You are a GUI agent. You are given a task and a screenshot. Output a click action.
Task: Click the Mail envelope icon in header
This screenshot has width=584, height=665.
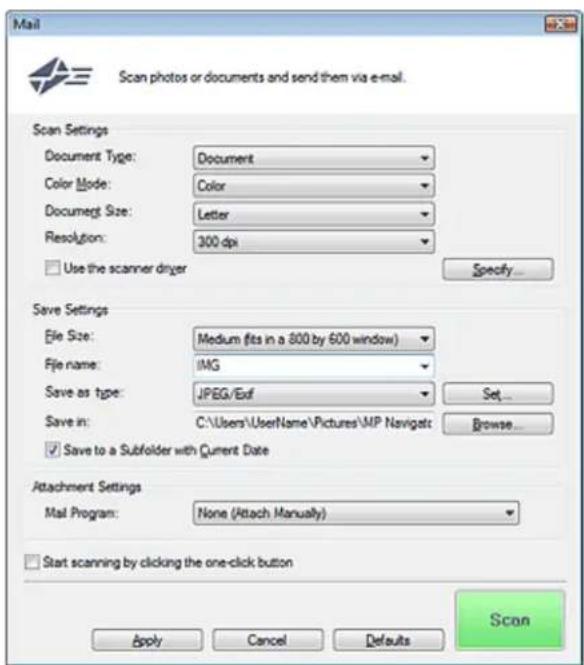pos(59,75)
